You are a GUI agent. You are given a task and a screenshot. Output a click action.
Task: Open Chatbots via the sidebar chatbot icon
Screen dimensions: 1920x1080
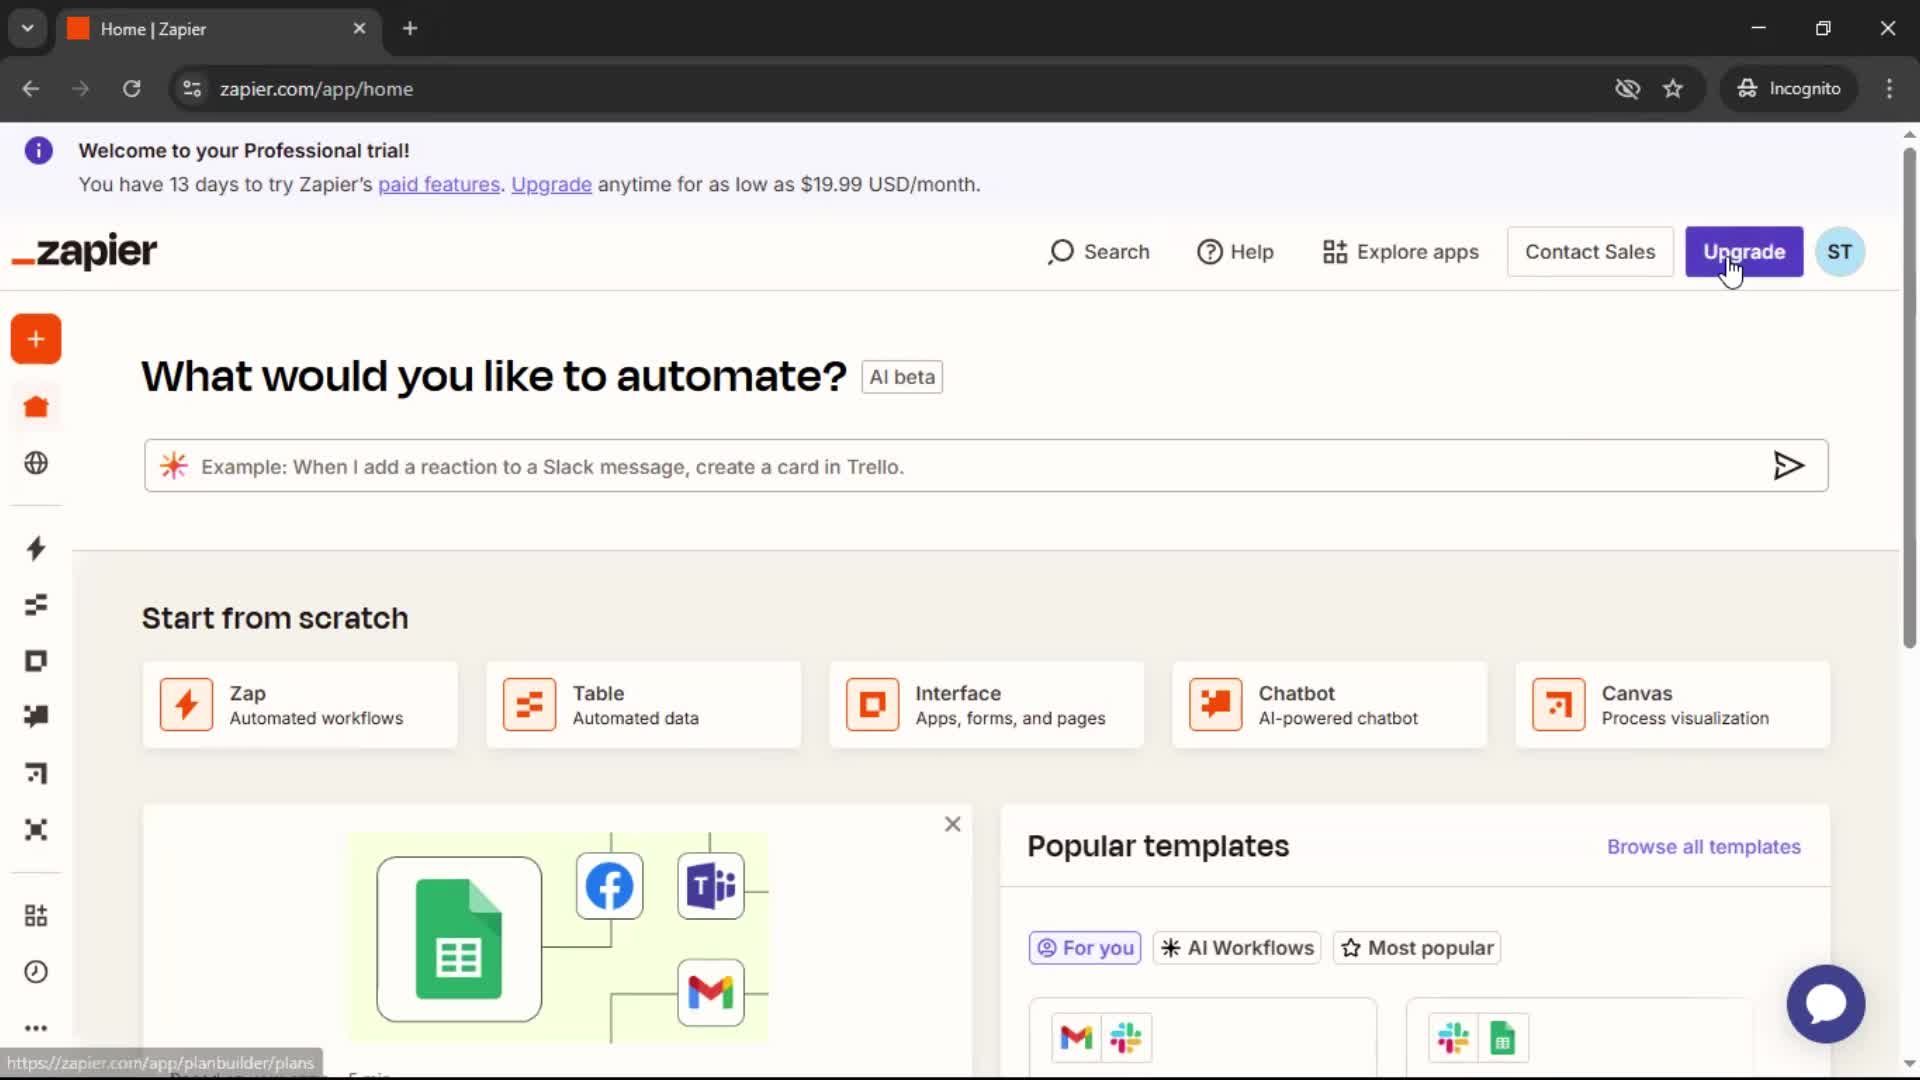click(36, 716)
